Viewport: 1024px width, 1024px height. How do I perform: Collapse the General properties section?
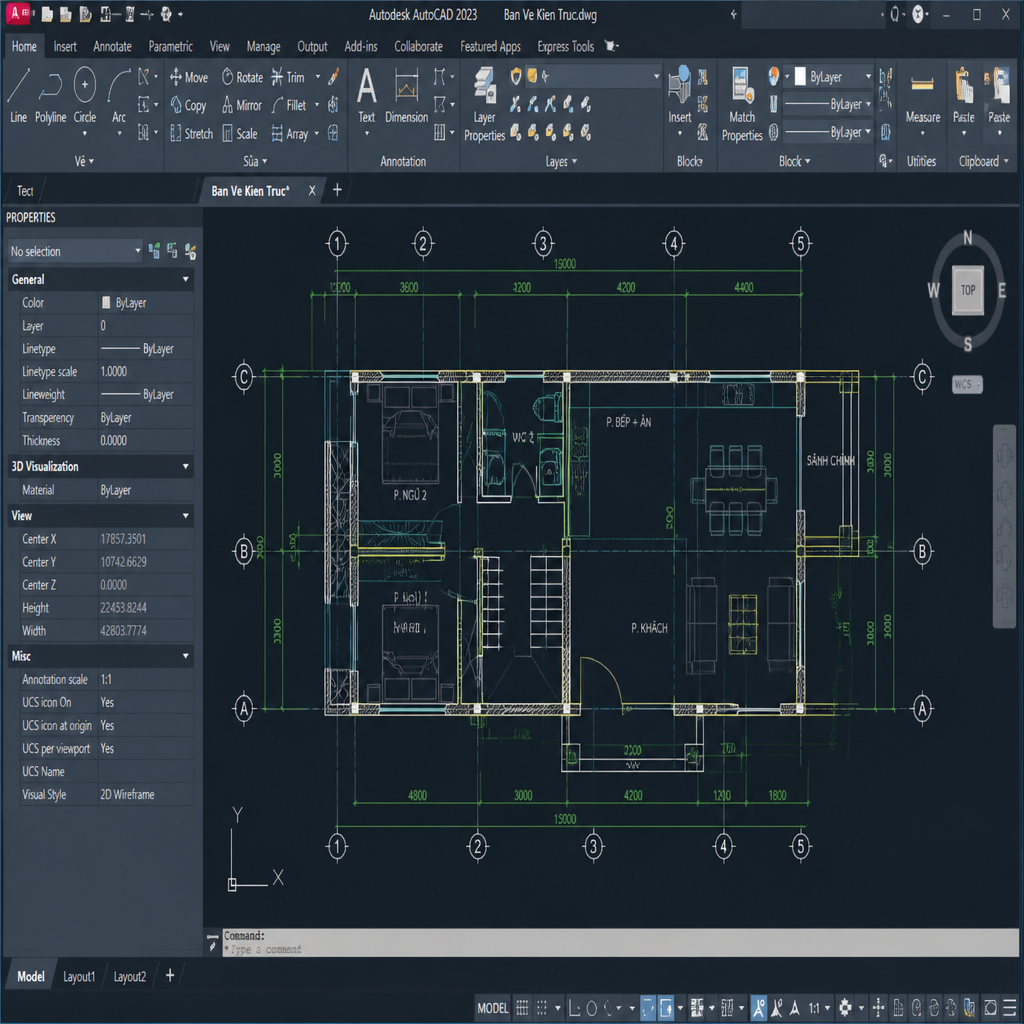[x=185, y=280]
